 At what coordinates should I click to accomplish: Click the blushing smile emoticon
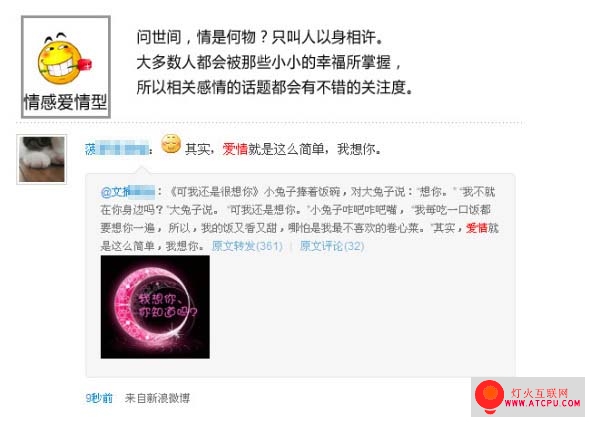coord(171,144)
